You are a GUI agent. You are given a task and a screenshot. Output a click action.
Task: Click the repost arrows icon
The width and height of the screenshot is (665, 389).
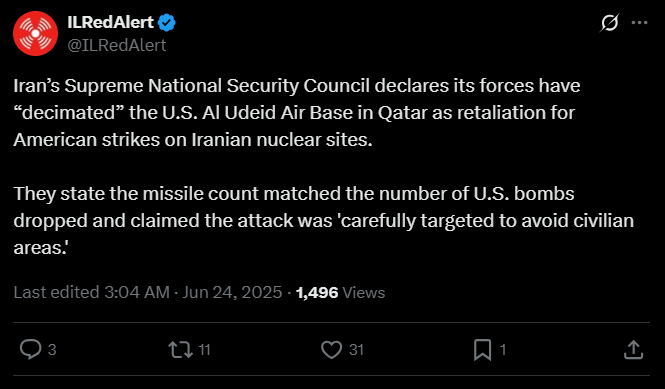(x=181, y=350)
